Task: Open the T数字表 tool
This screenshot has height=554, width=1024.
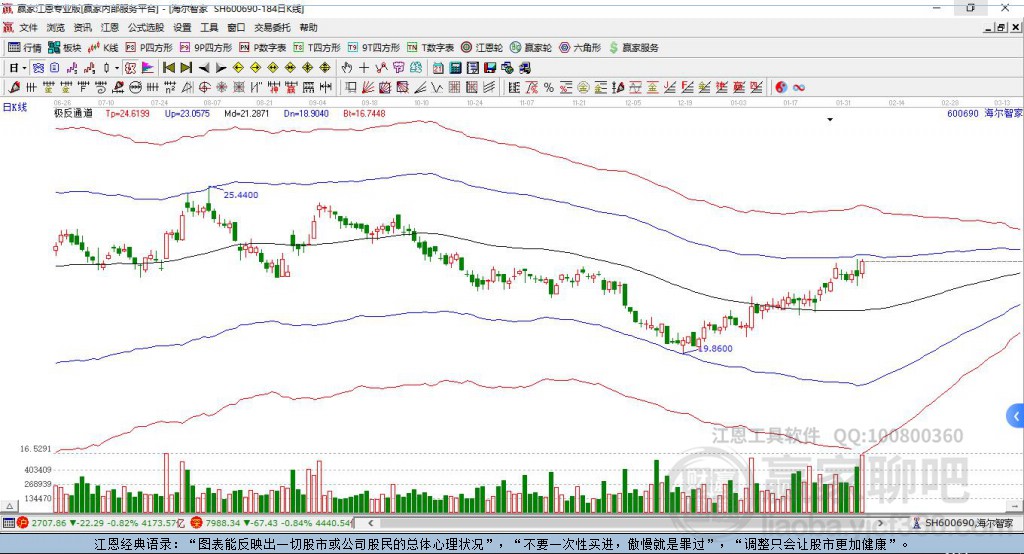Action: click(x=430, y=48)
